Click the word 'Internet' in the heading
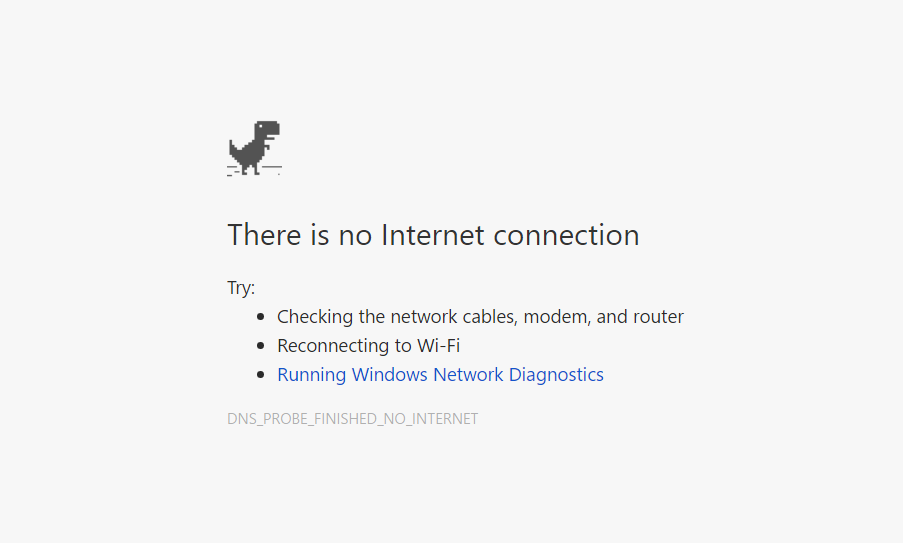Image resolution: width=903 pixels, height=543 pixels. [432, 235]
